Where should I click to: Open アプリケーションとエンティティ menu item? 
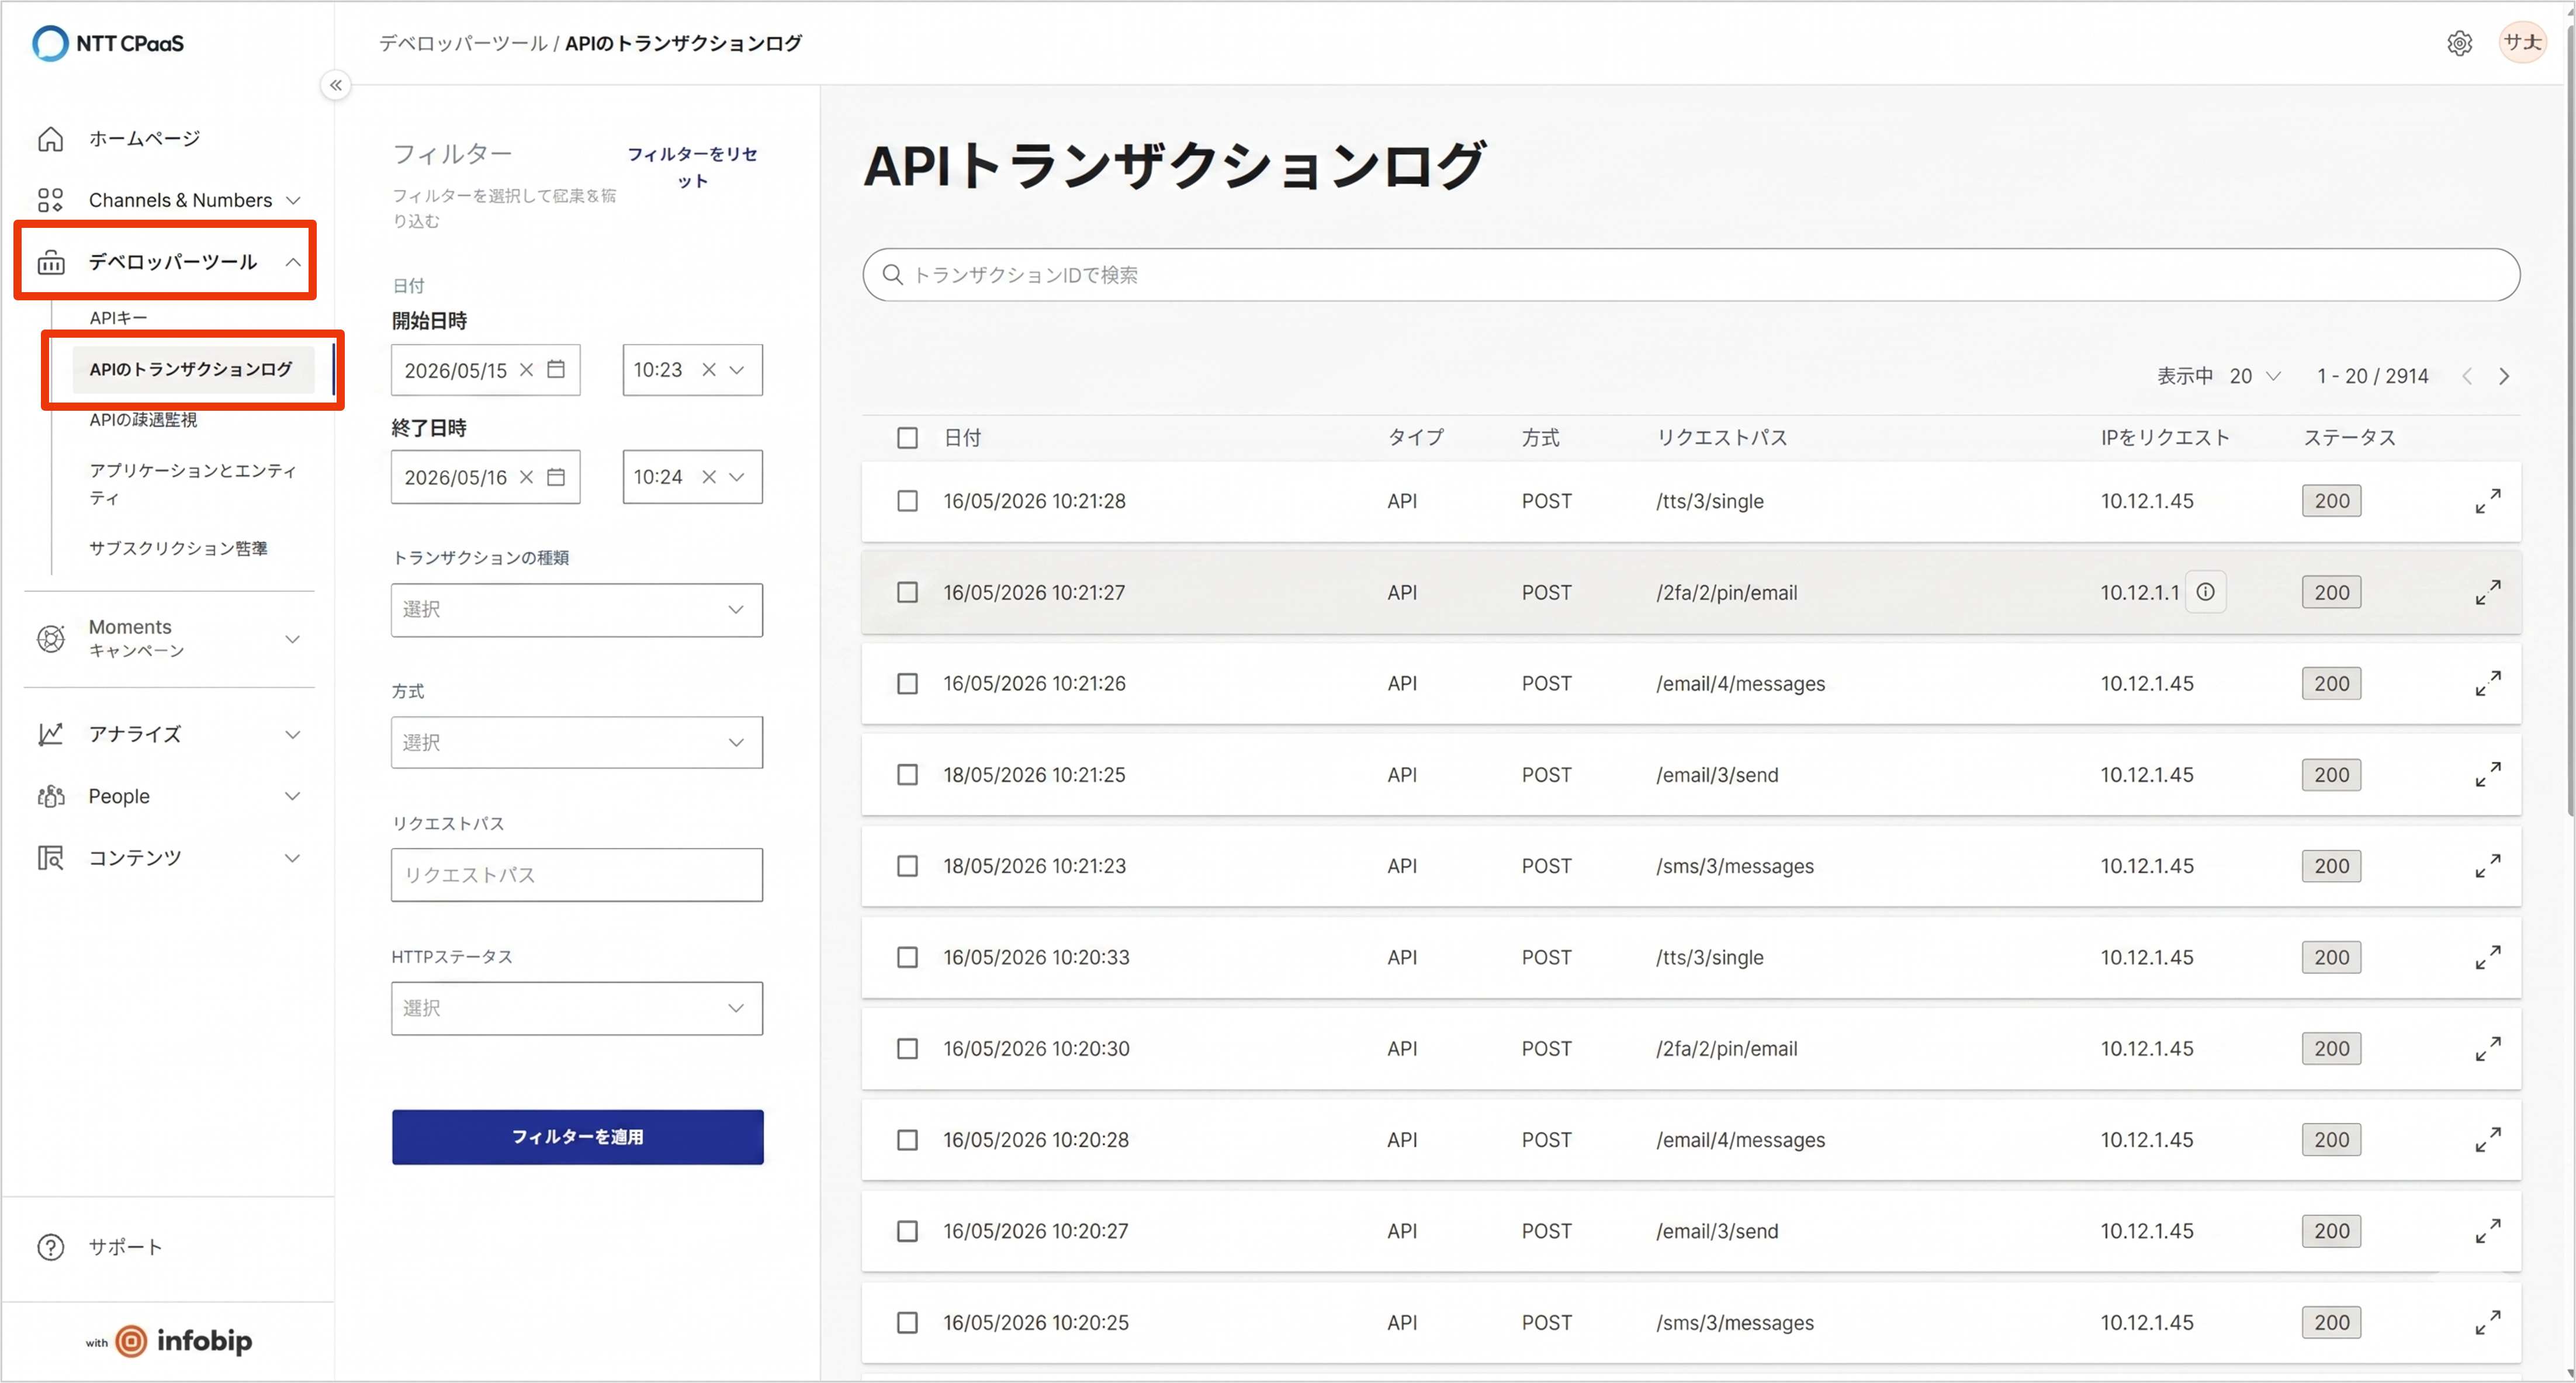(x=193, y=484)
